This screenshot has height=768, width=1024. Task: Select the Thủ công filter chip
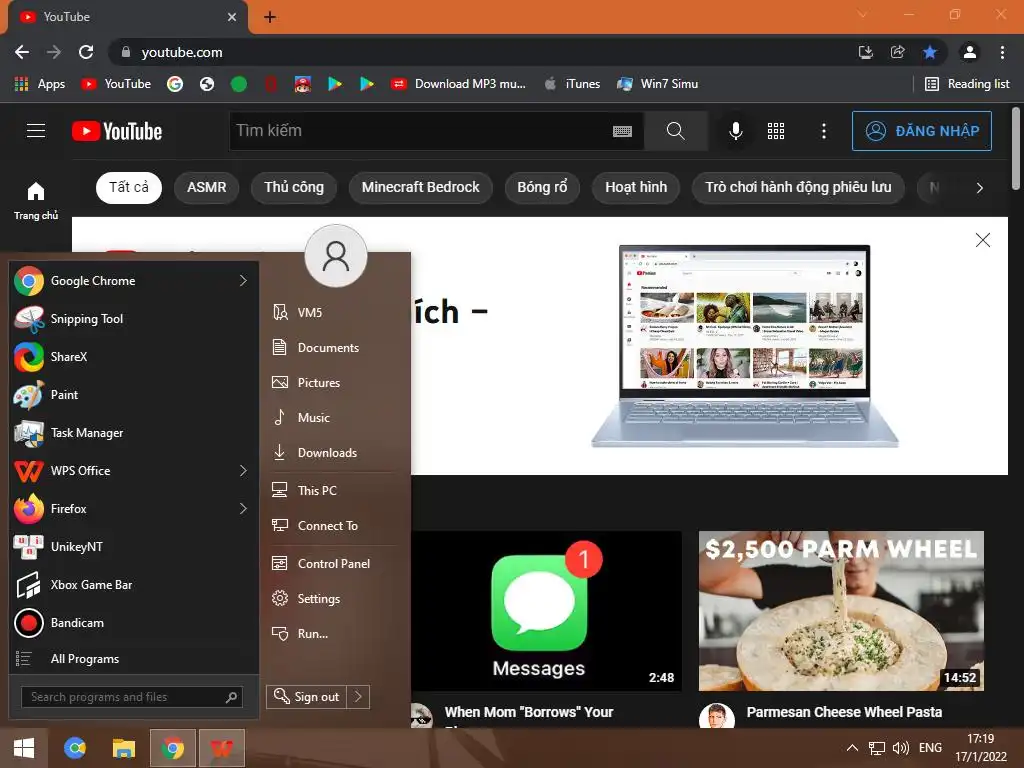[294, 187]
